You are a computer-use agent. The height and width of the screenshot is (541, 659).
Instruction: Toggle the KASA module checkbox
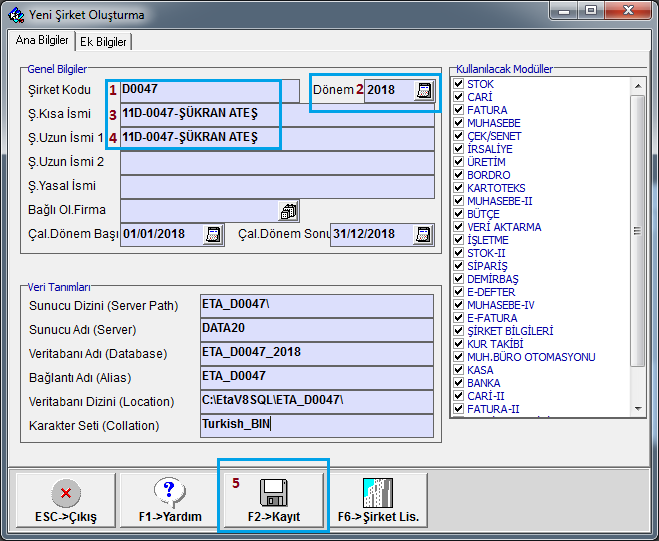[x=459, y=370]
